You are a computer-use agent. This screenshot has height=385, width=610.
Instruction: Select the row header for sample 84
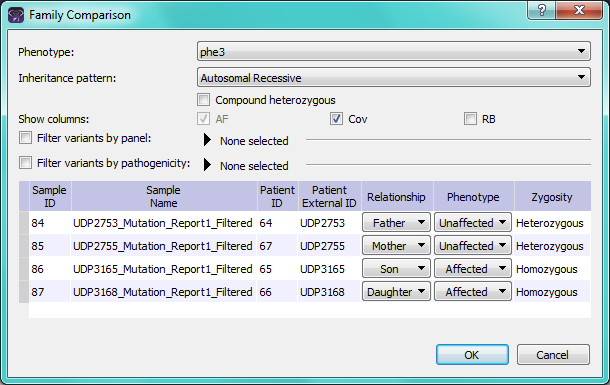pos(24,222)
